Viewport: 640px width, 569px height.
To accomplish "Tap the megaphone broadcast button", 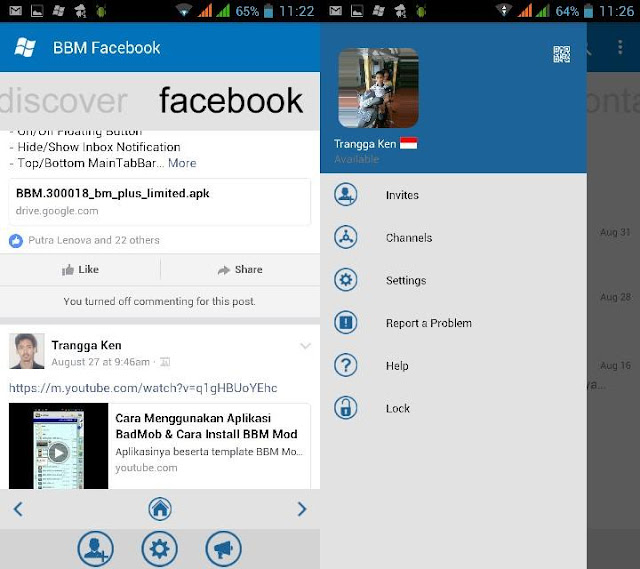I will tap(224, 549).
